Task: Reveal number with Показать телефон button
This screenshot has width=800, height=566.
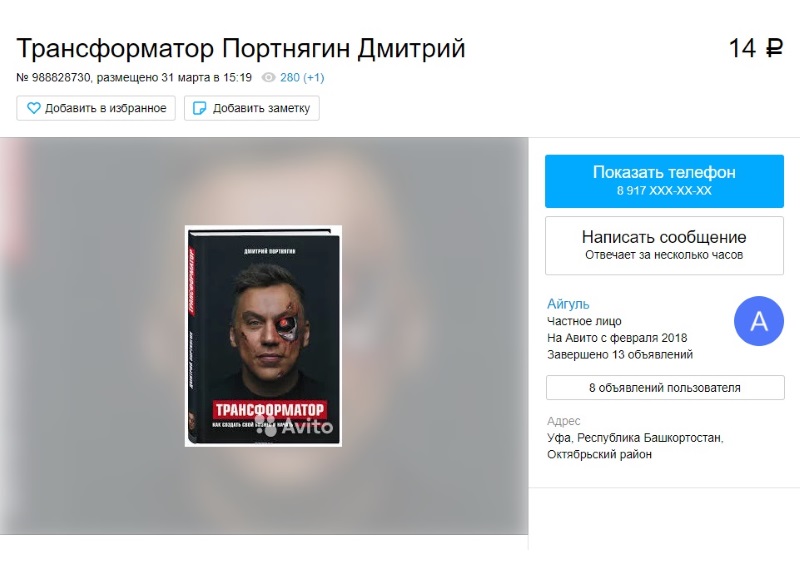Action: coord(664,181)
